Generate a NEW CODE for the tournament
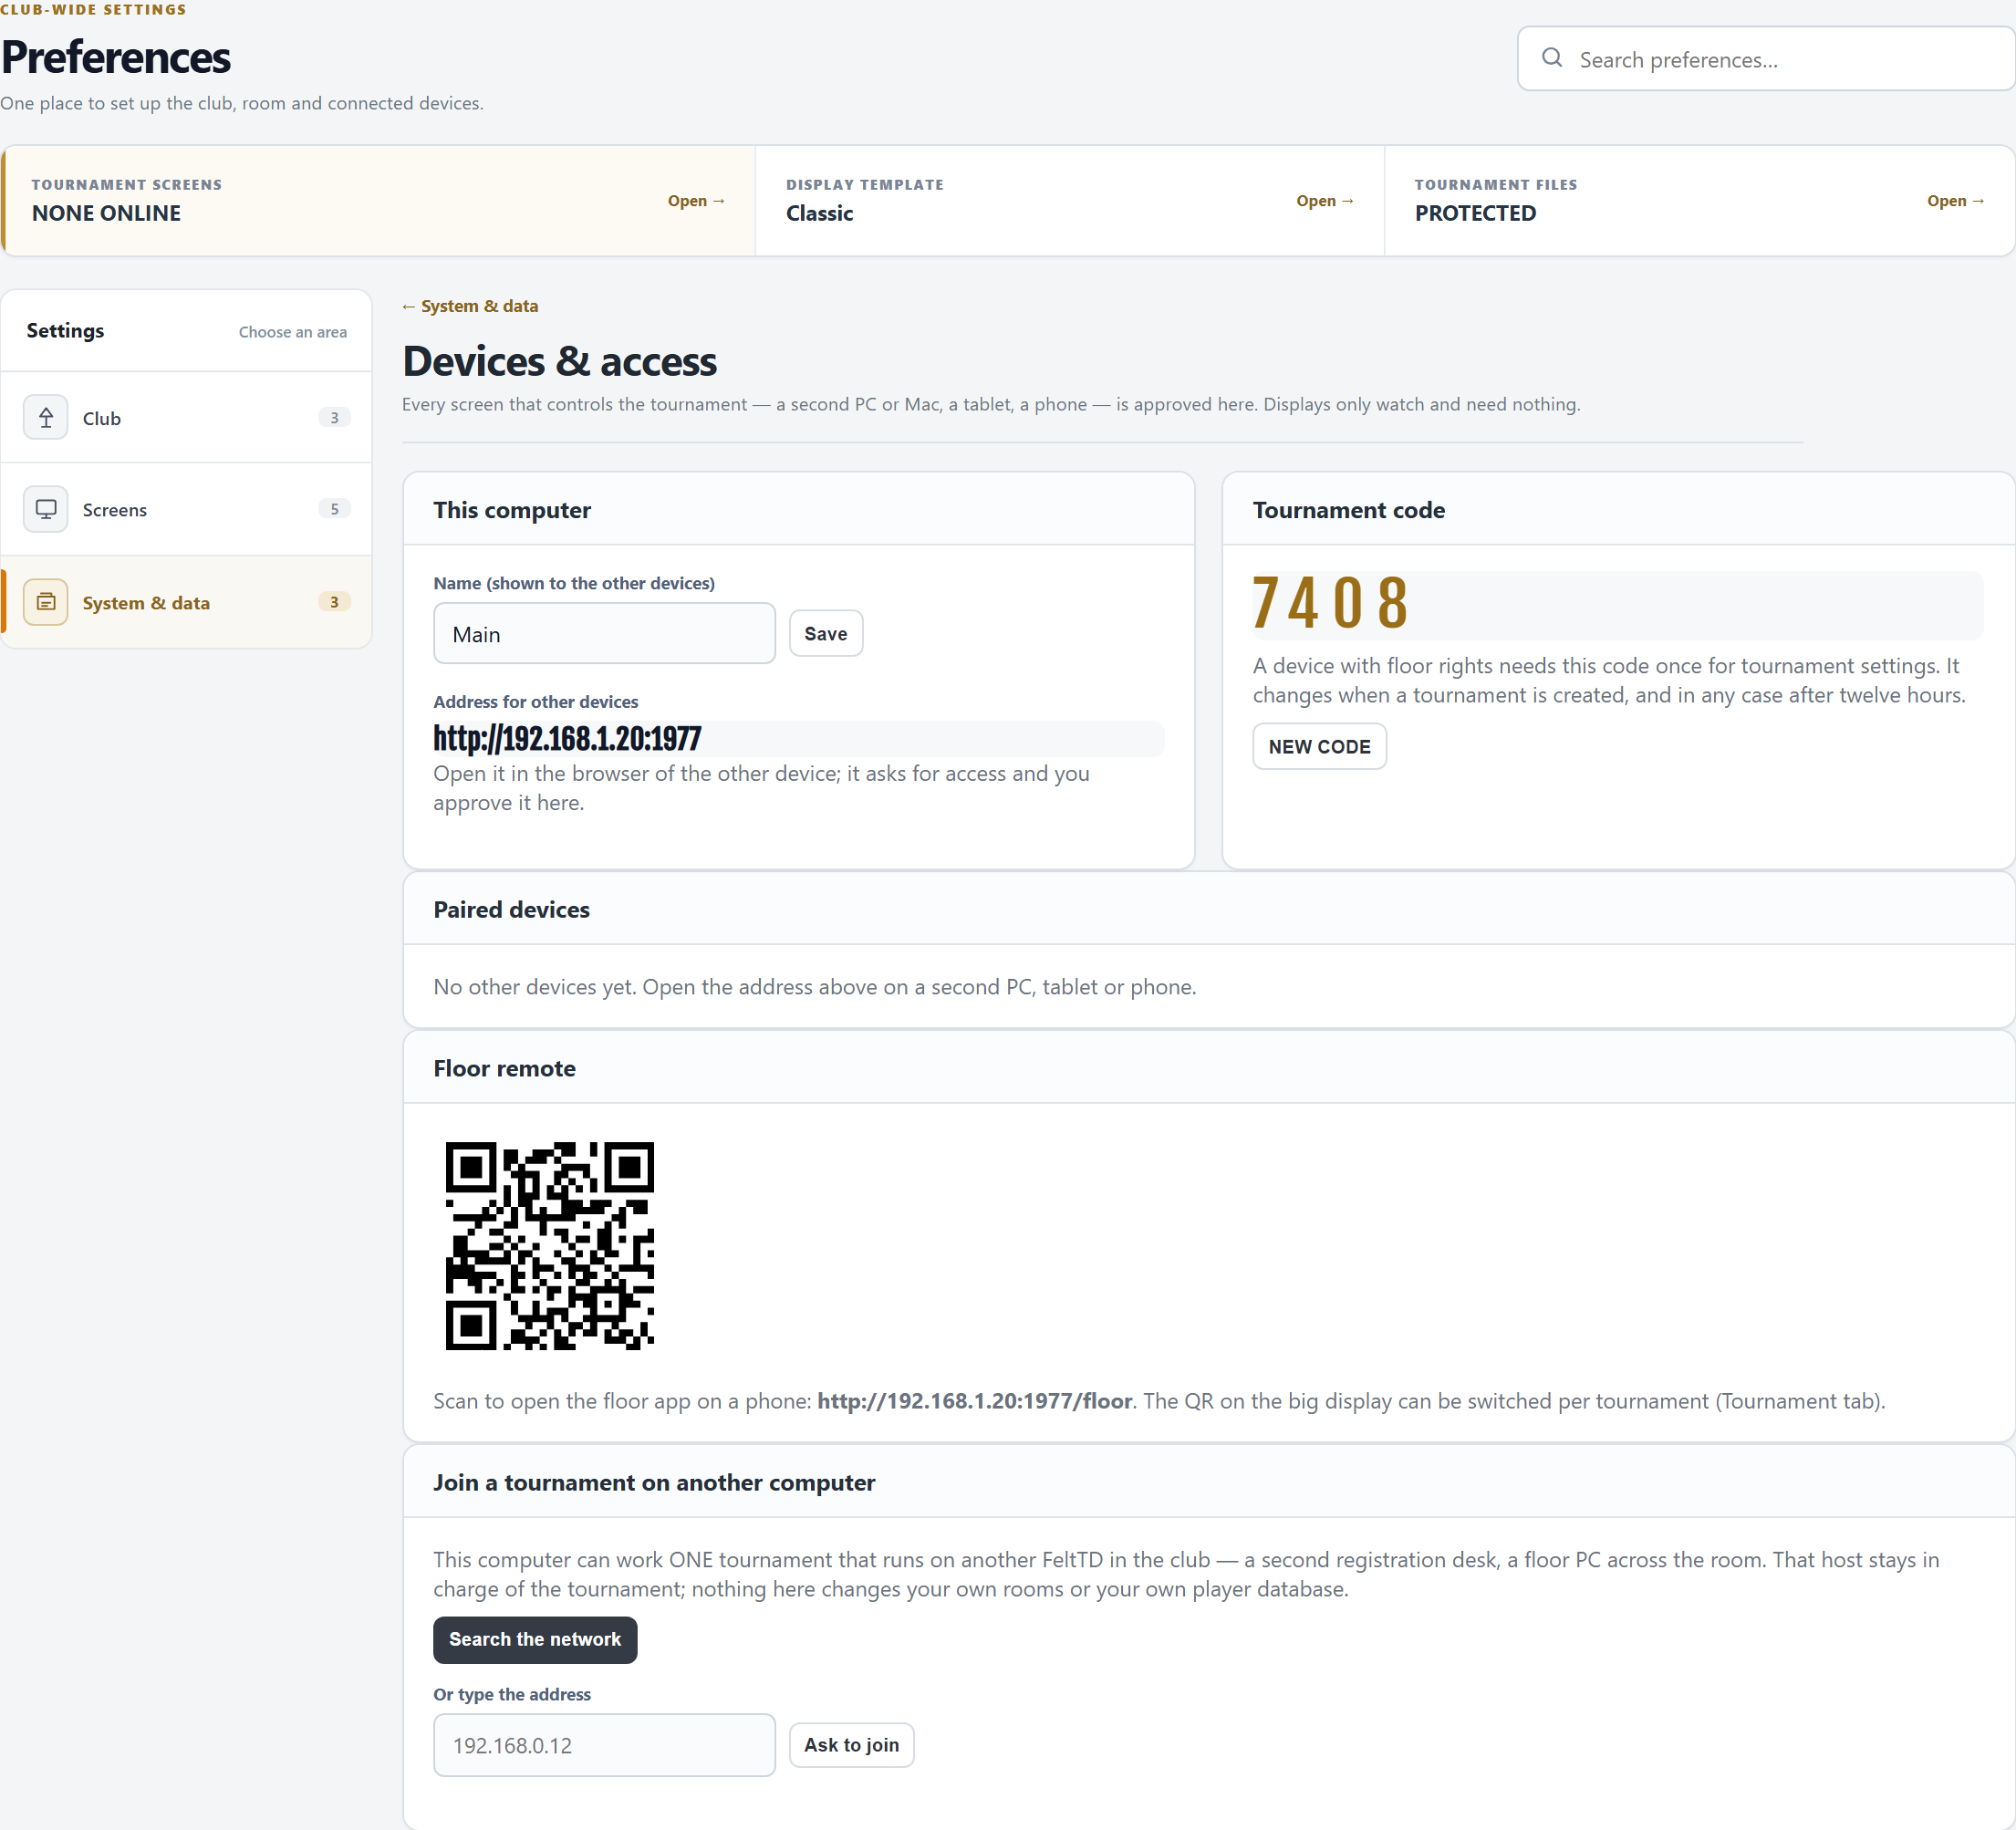Screen dimensions: 2016x1830 point(1319,747)
